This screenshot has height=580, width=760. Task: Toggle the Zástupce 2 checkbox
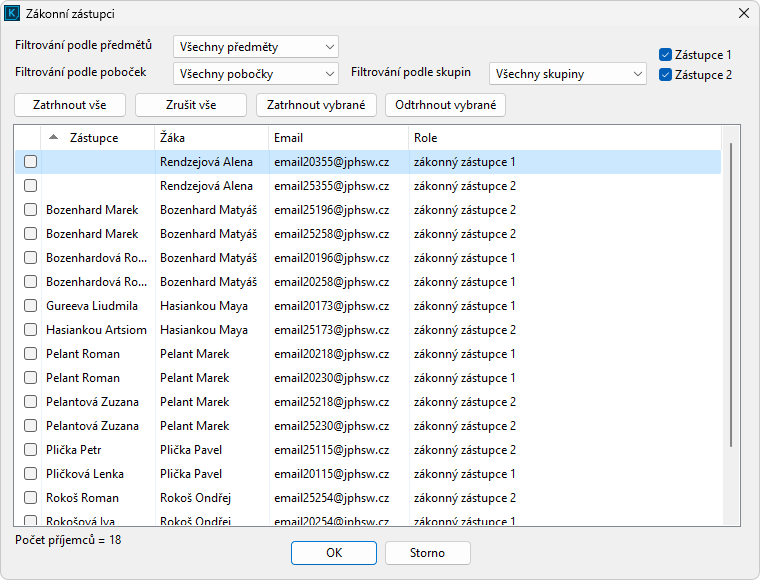pyautogui.click(x=666, y=75)
